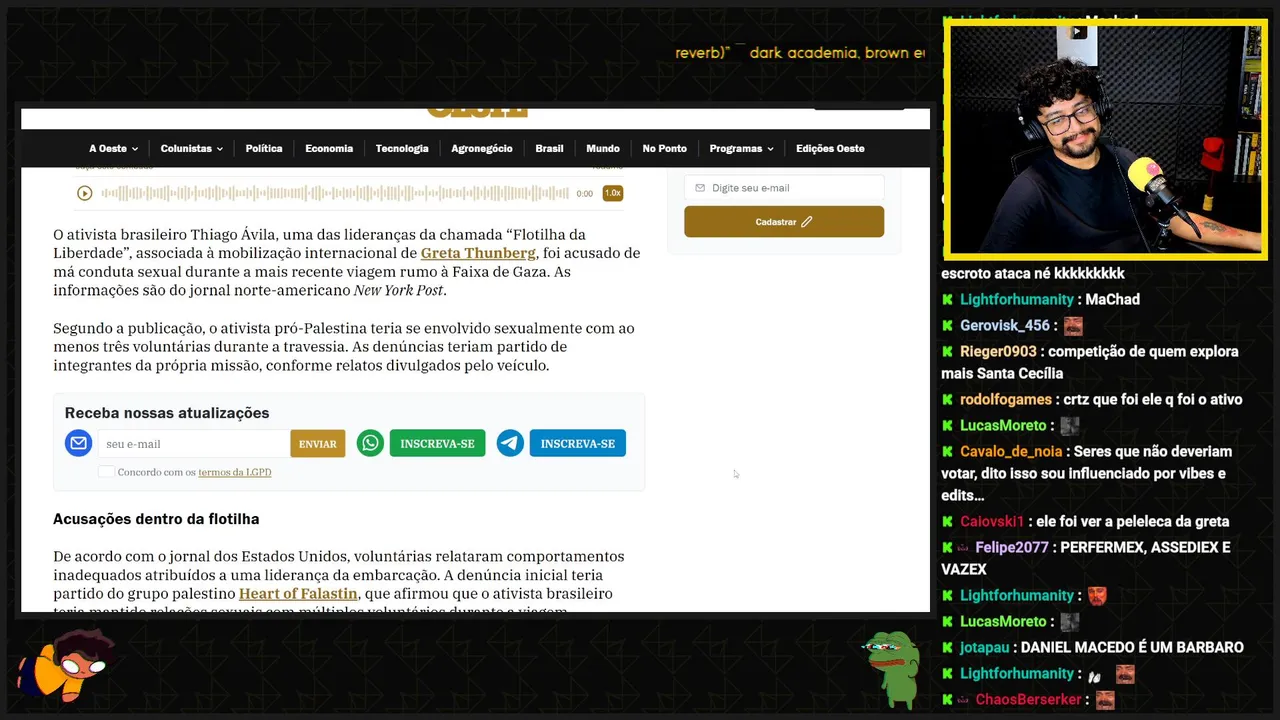
Task: Click the green INSCREVA-SE WhatsApp button
Action: (437, 444)
